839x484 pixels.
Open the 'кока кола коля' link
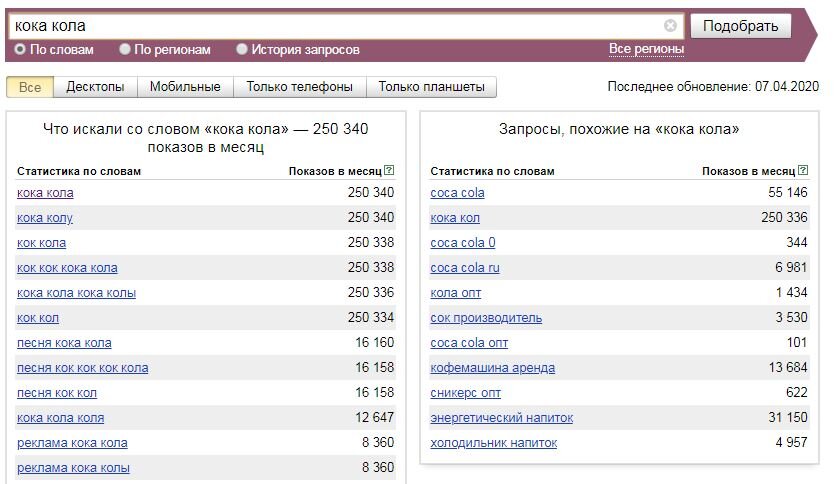pos(60,418)
